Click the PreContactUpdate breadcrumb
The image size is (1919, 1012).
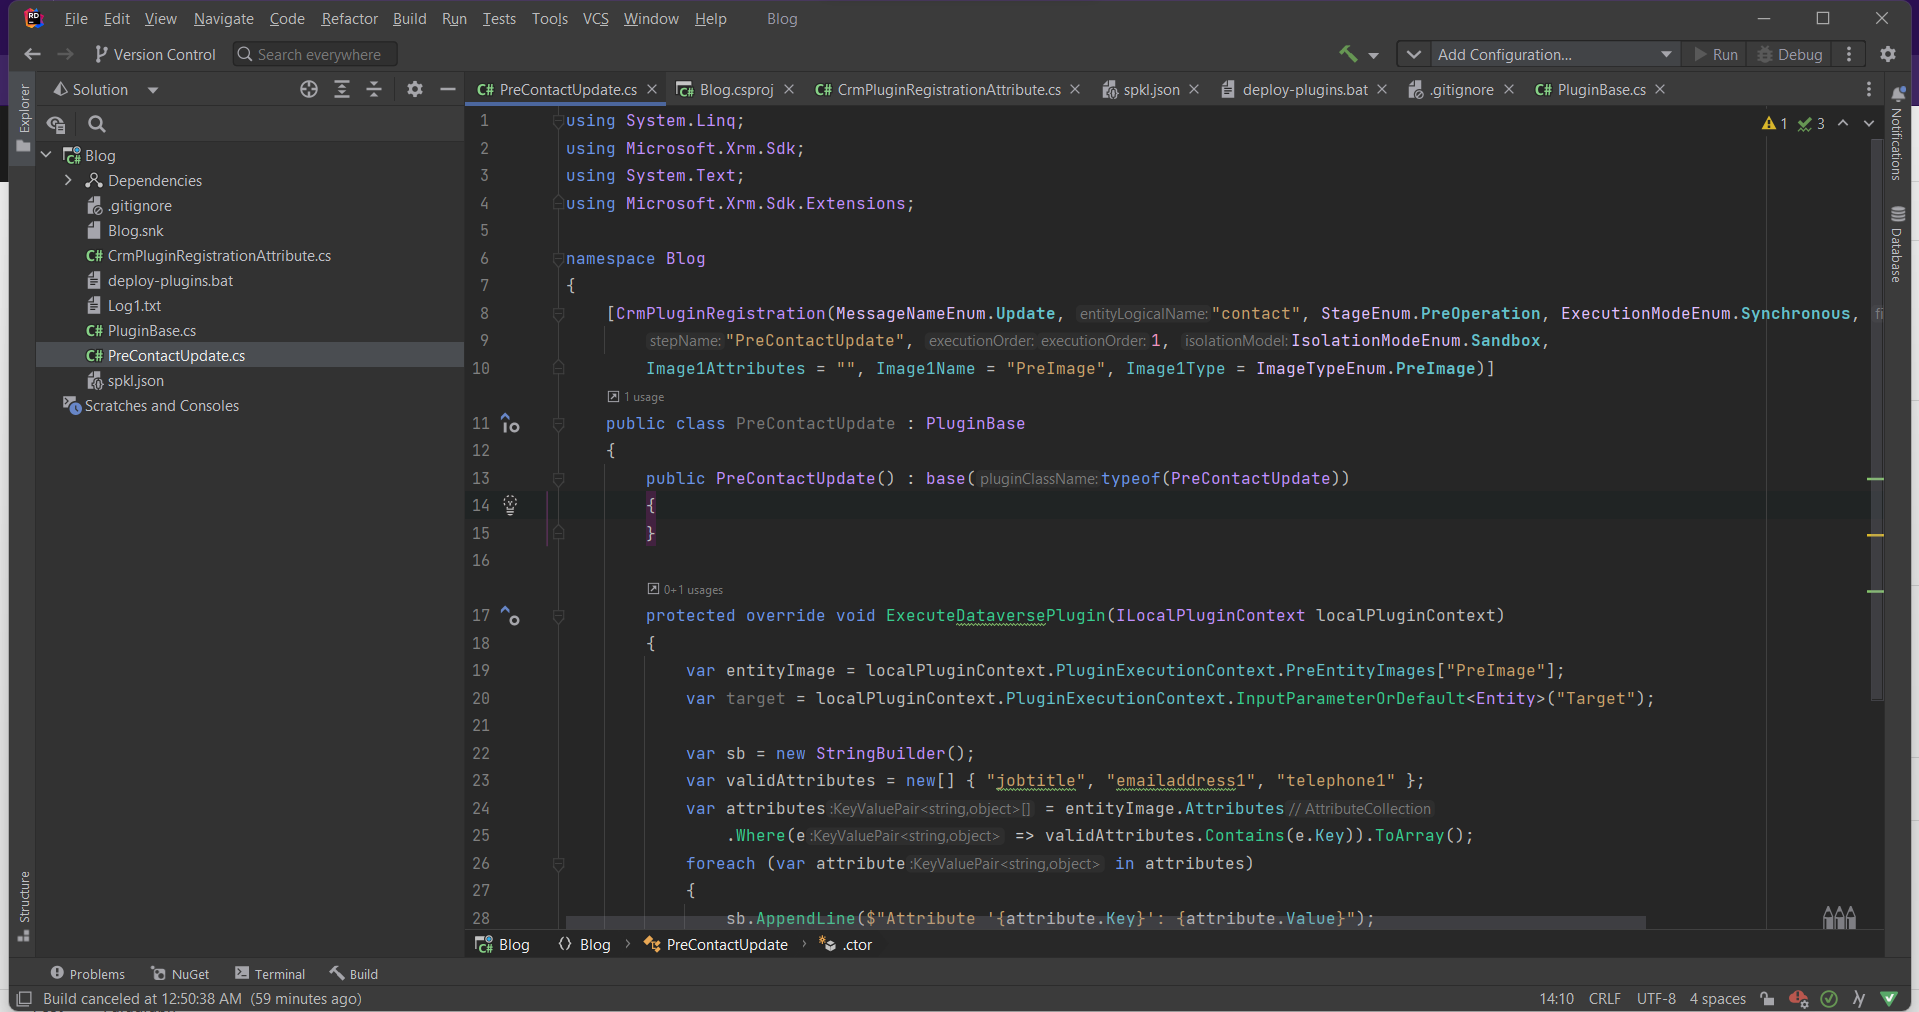[716, 945]
